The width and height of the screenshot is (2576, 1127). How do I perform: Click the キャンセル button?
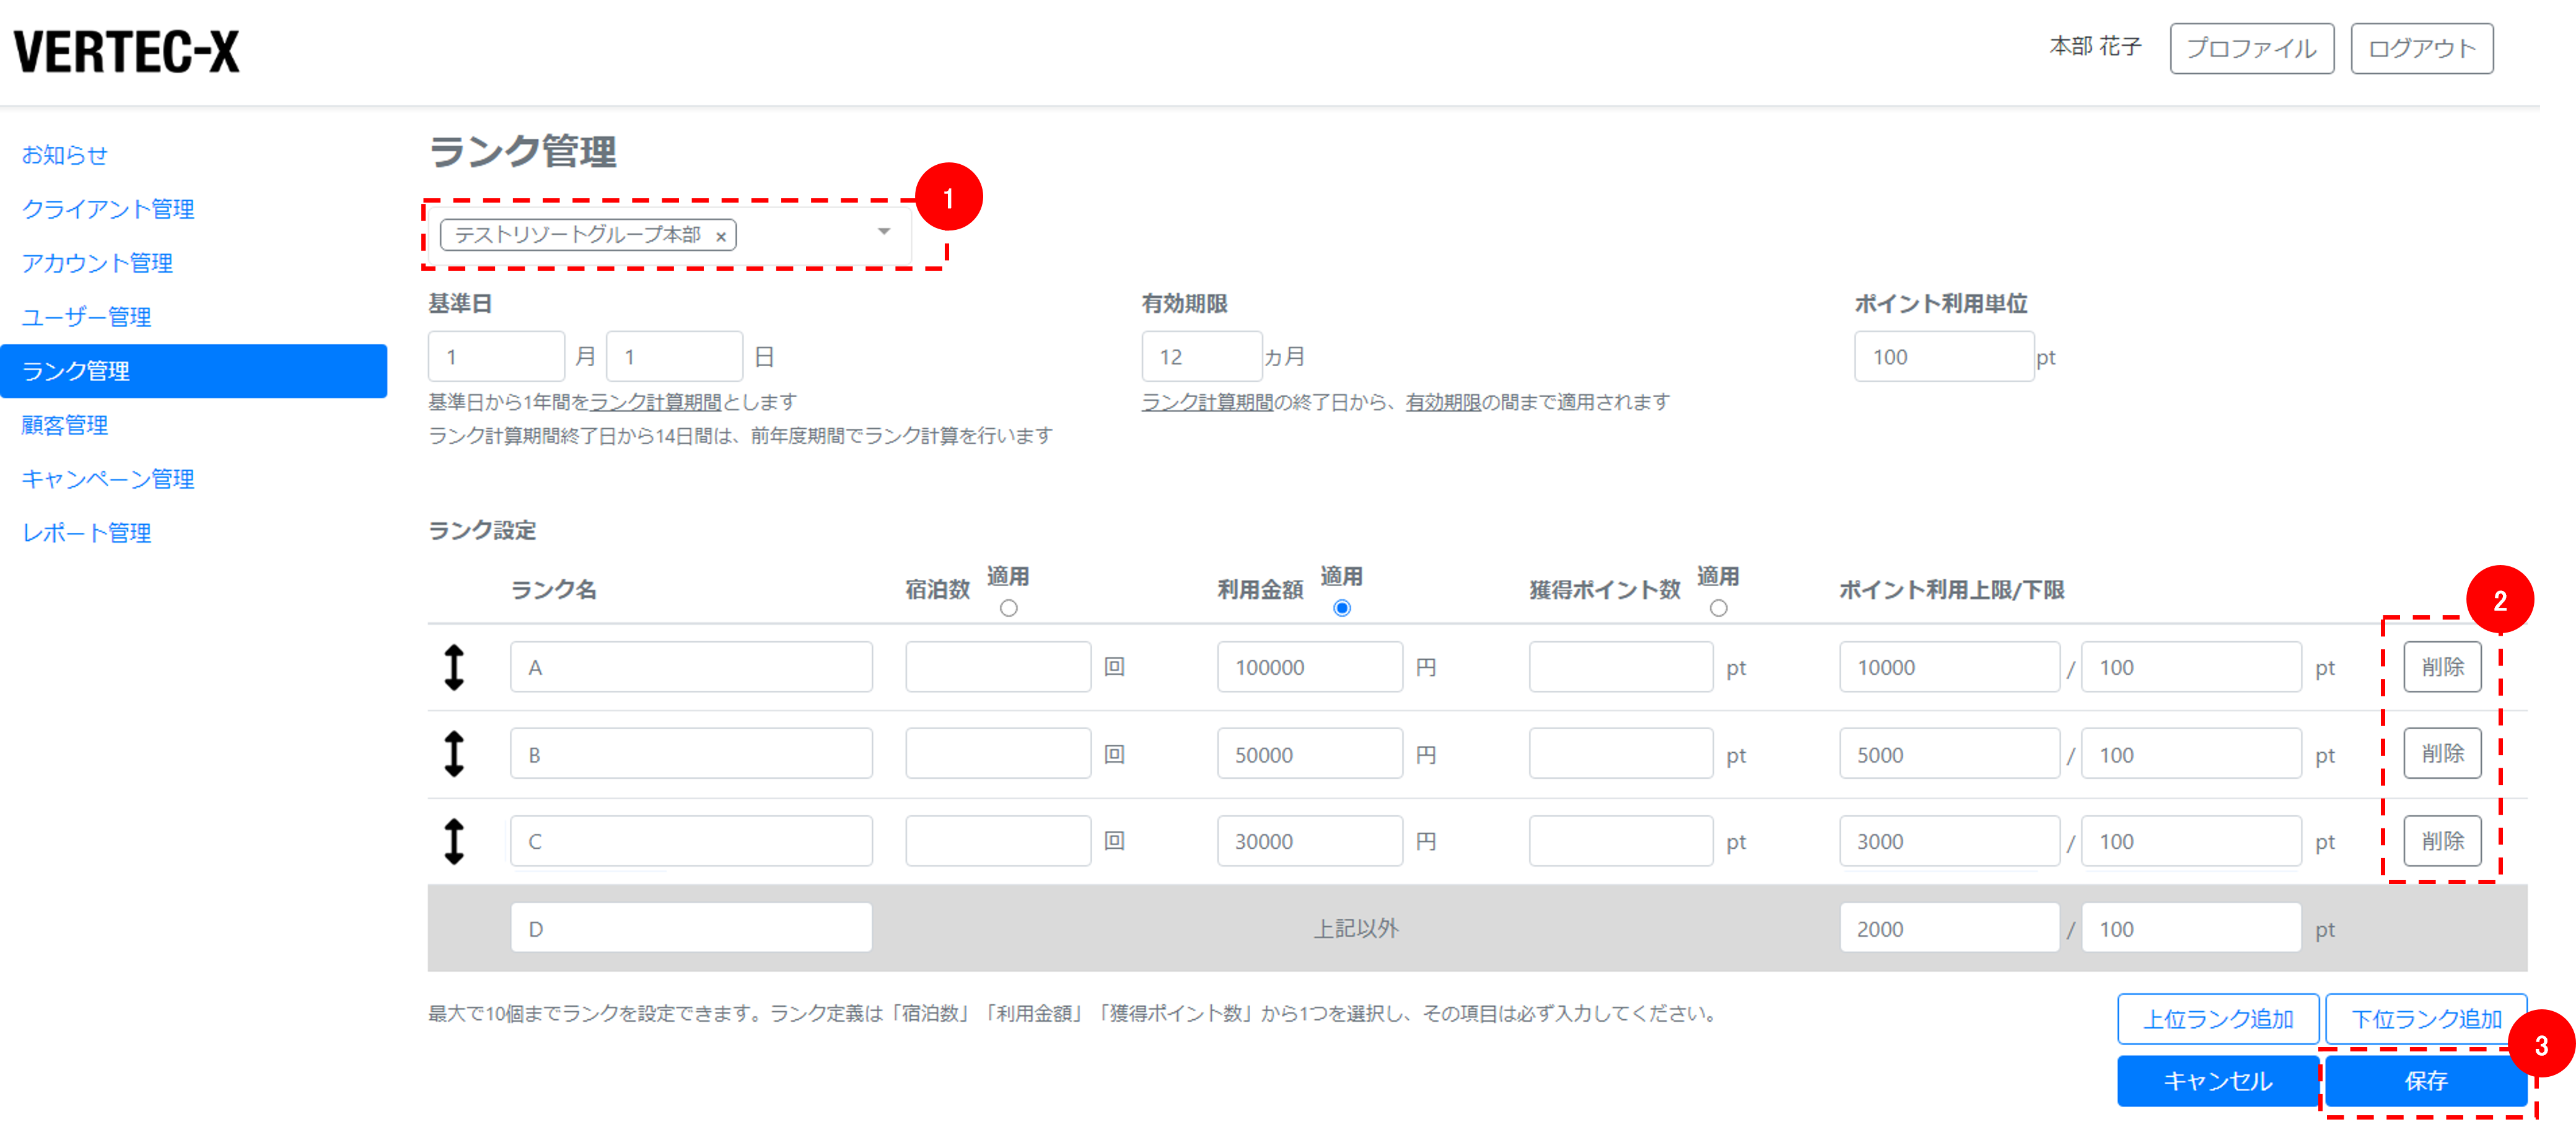[2217, 1081]
